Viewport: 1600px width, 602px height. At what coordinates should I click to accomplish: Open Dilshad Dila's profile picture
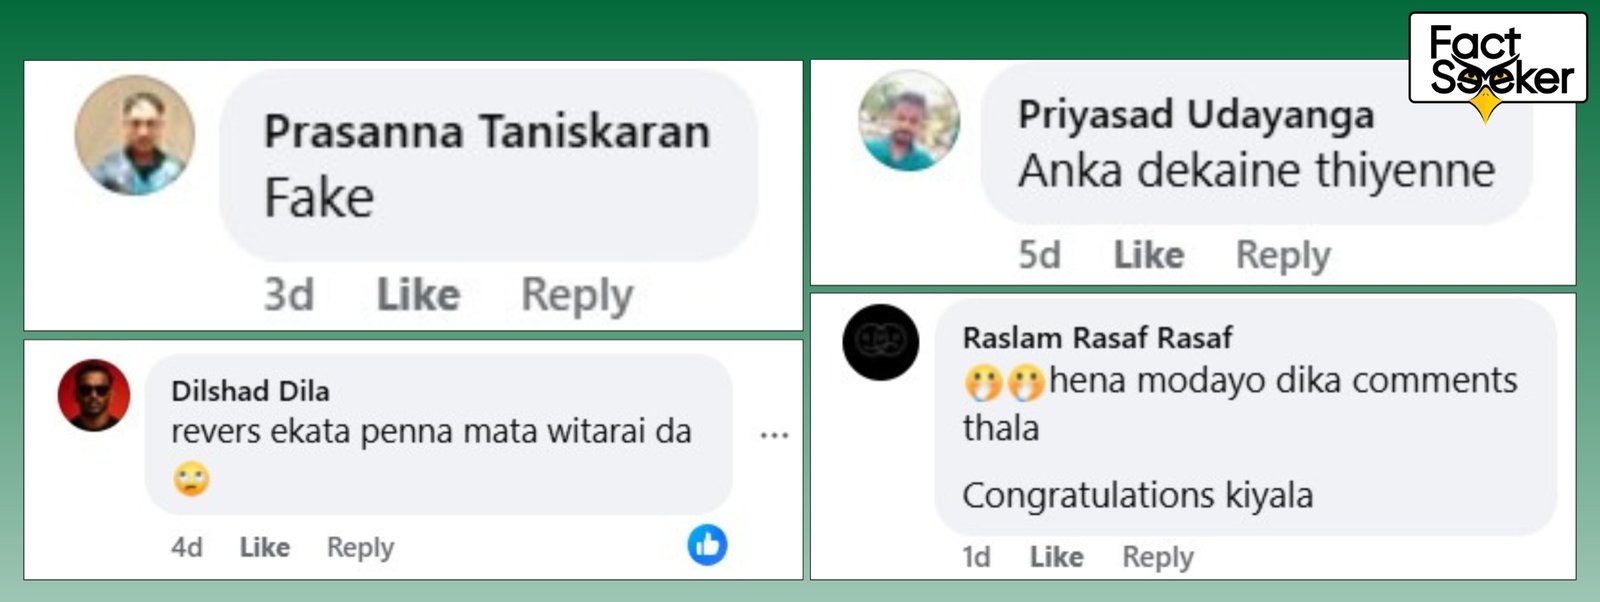[94, 395]
